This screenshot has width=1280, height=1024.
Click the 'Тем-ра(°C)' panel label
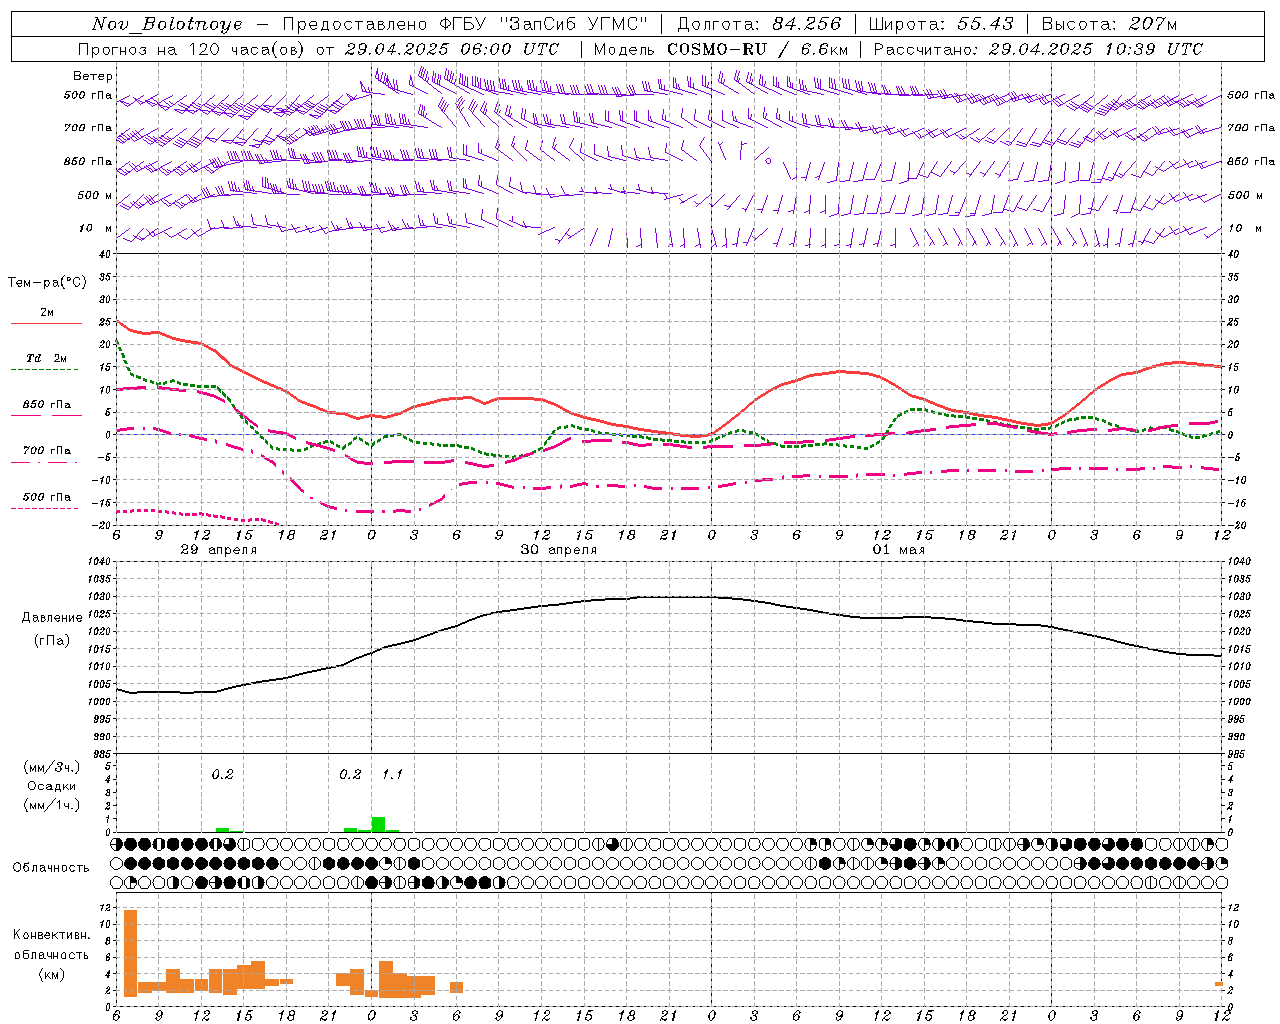click(47, 283)
